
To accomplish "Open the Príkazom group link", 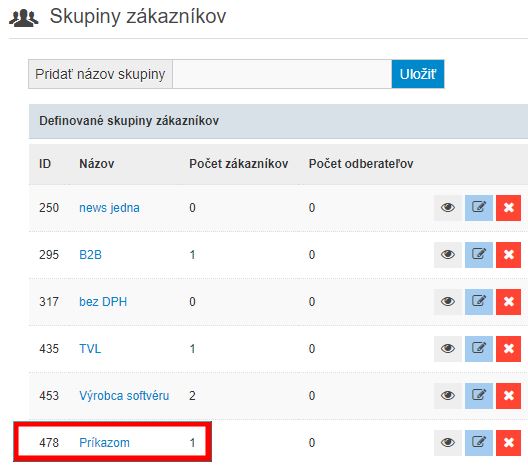I will (x=104, y=442).
